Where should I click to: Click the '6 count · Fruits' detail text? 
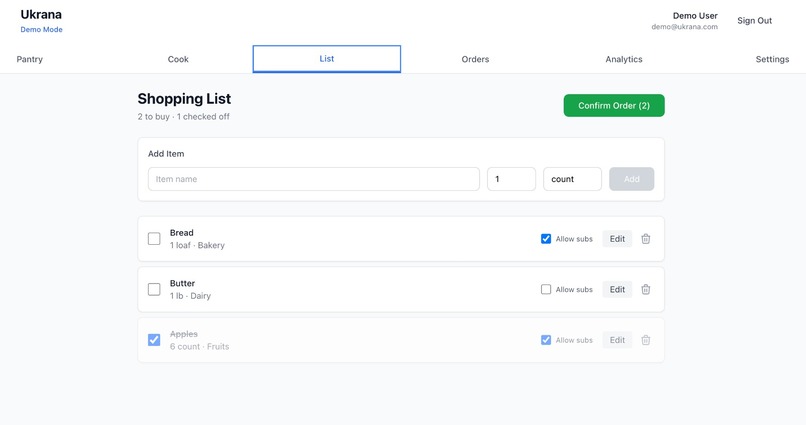coord(199,346)
